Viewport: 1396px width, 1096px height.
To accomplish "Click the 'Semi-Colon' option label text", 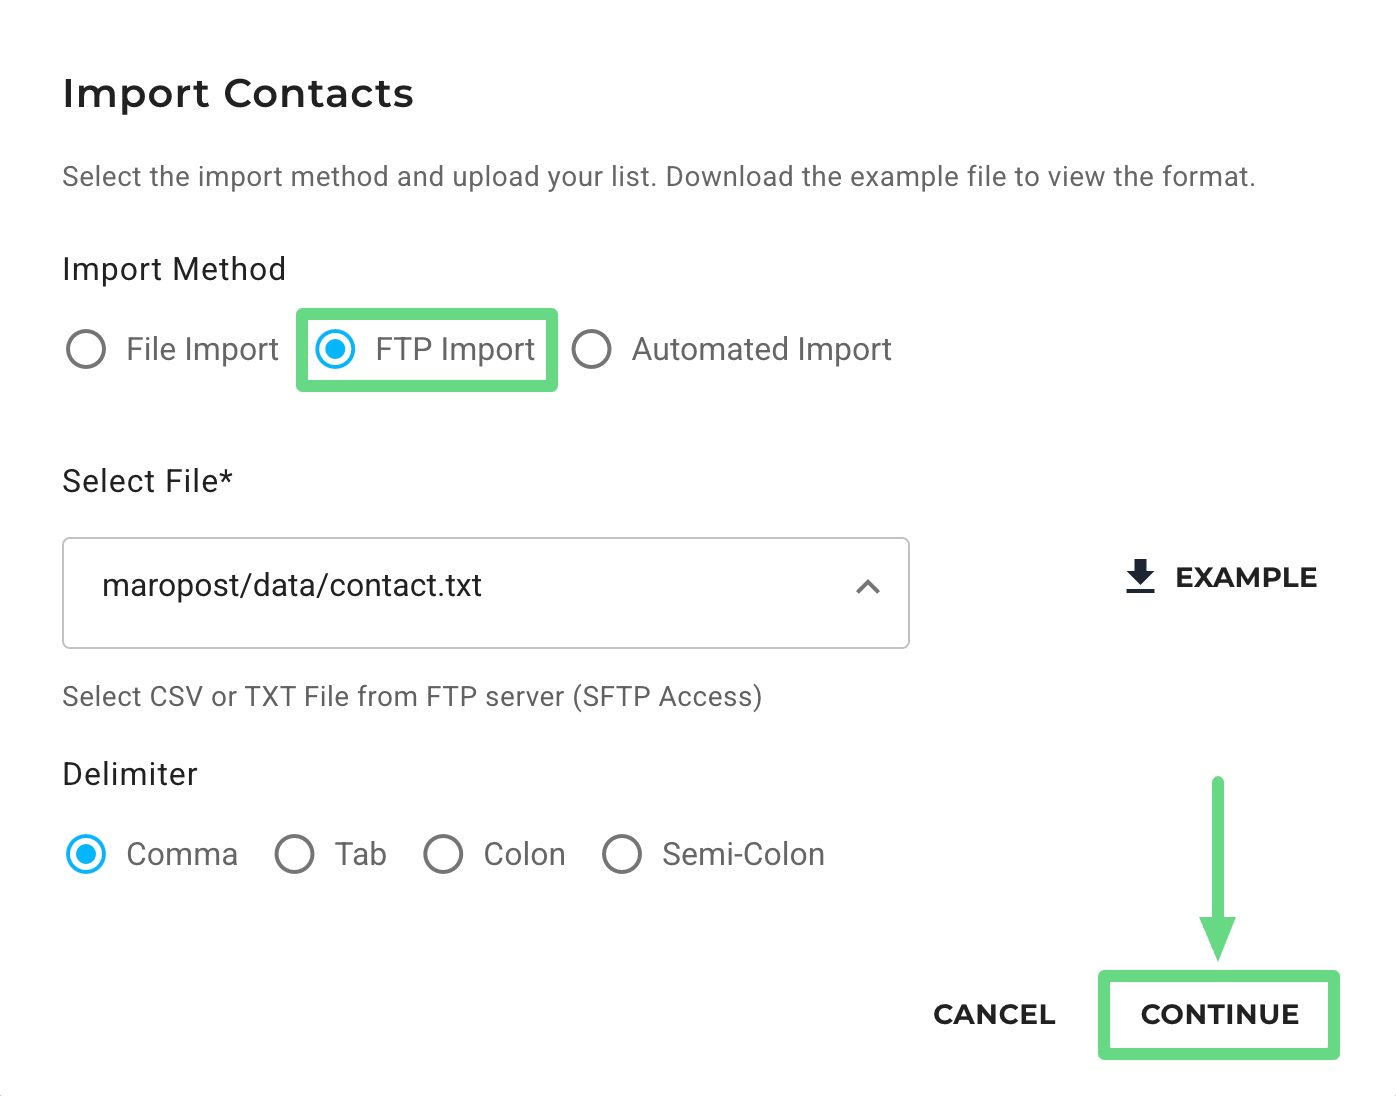I will (743, 854).
